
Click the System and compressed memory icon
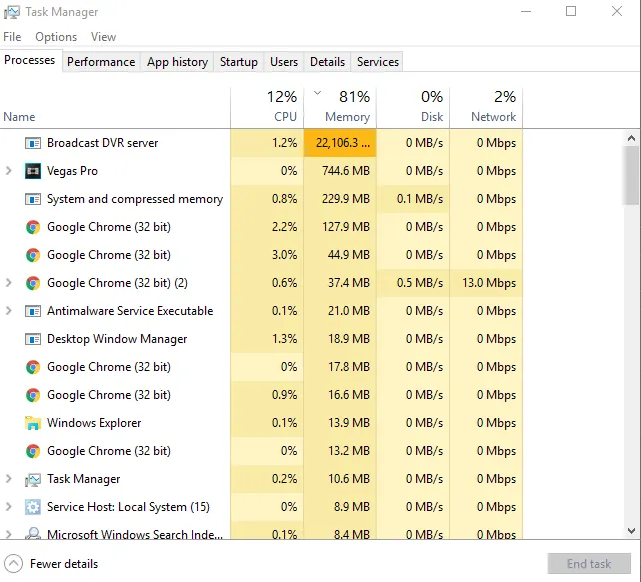(x=33, y=199)
